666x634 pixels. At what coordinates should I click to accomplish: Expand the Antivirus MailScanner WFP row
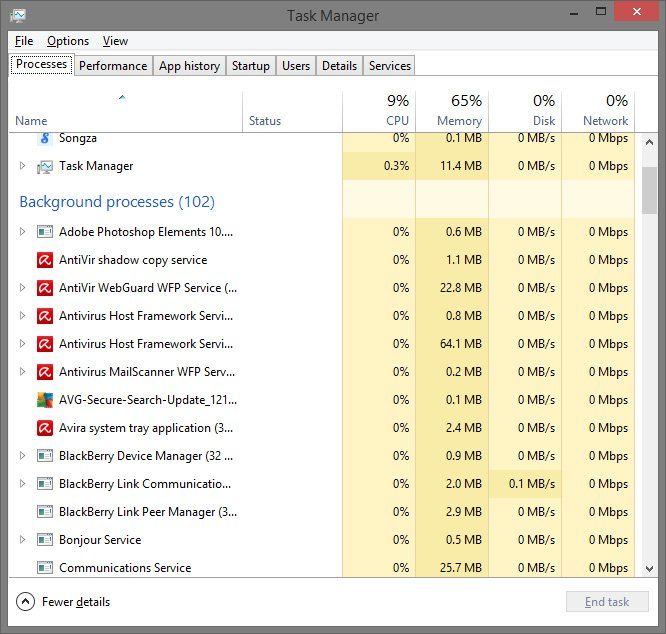coord(23,372)
